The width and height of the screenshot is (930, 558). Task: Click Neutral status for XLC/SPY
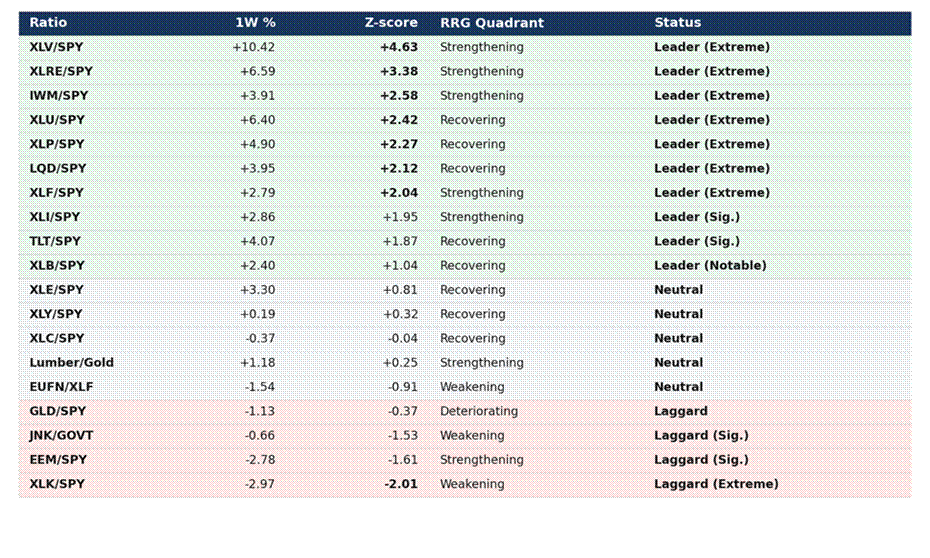tap(679, 339)
